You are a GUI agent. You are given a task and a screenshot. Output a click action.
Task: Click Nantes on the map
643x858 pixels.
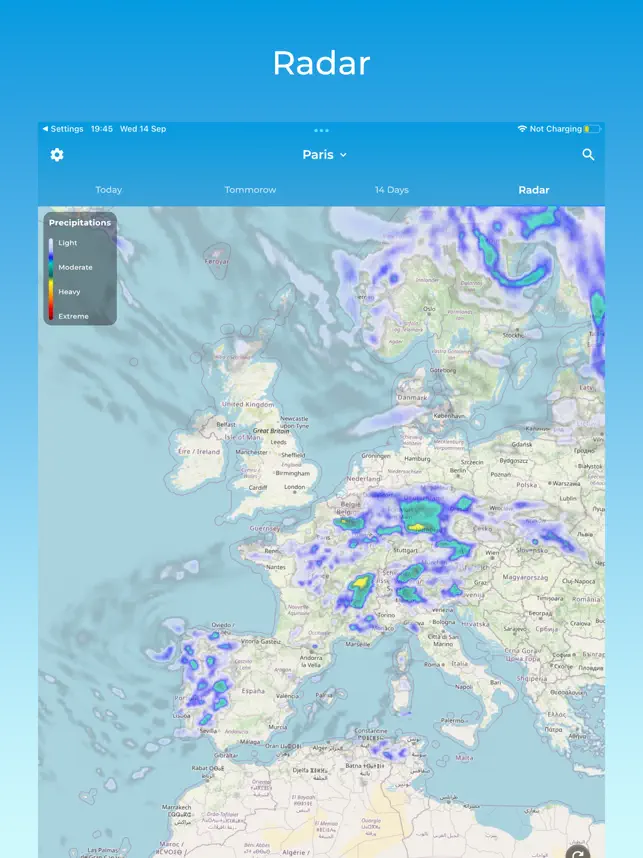pyautogui.click(x=276, y=567)
